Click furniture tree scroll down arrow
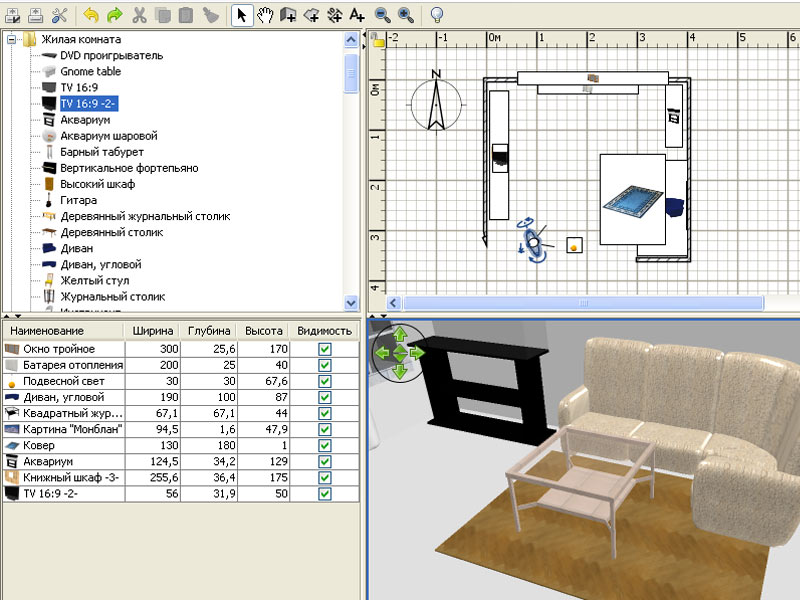800x600 pixels. tap(351, 303)
